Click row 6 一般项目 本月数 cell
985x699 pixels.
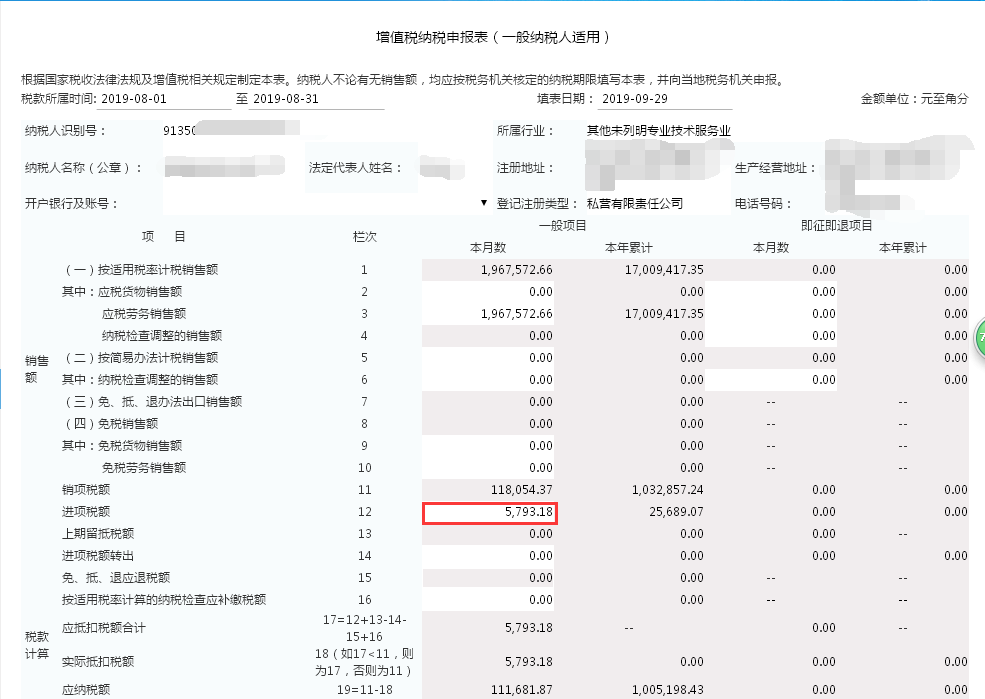click(488, 379)
